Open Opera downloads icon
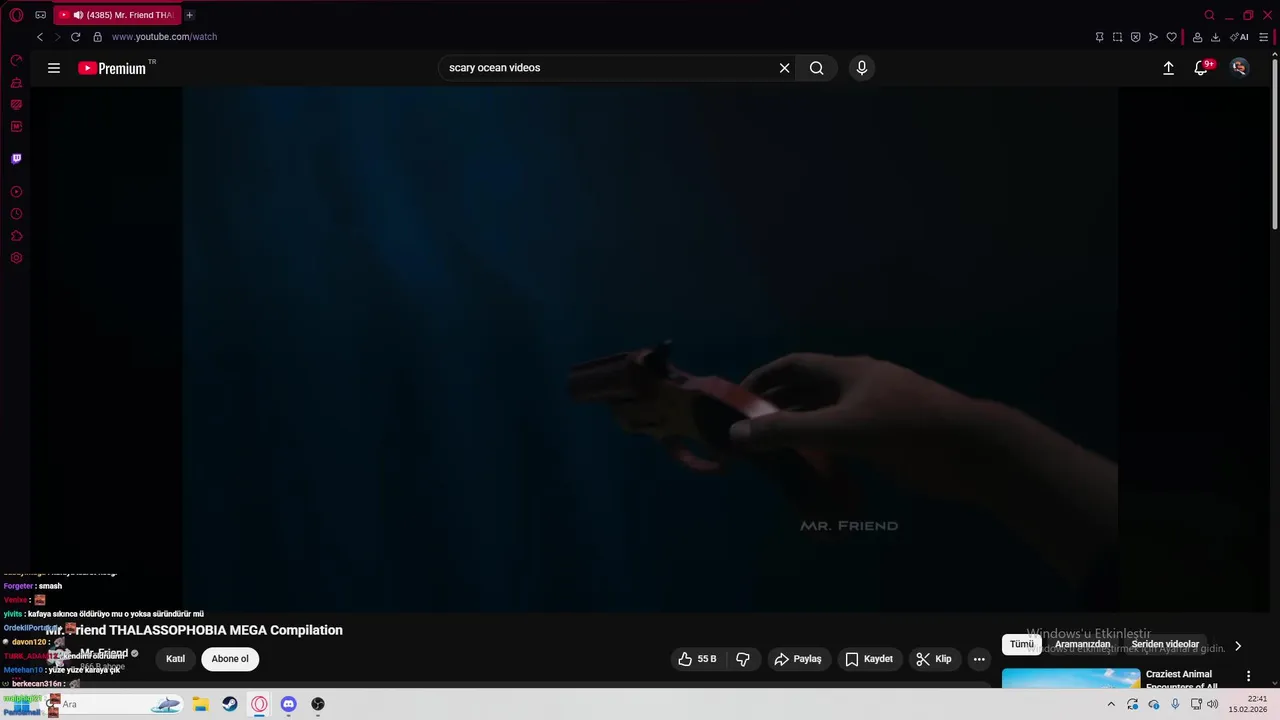 tap(1215, 37)
